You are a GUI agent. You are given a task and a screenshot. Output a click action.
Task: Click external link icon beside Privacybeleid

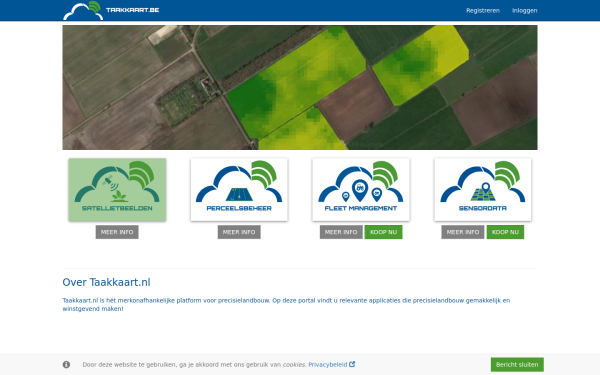pyautogui.click(x=352, y=364)
